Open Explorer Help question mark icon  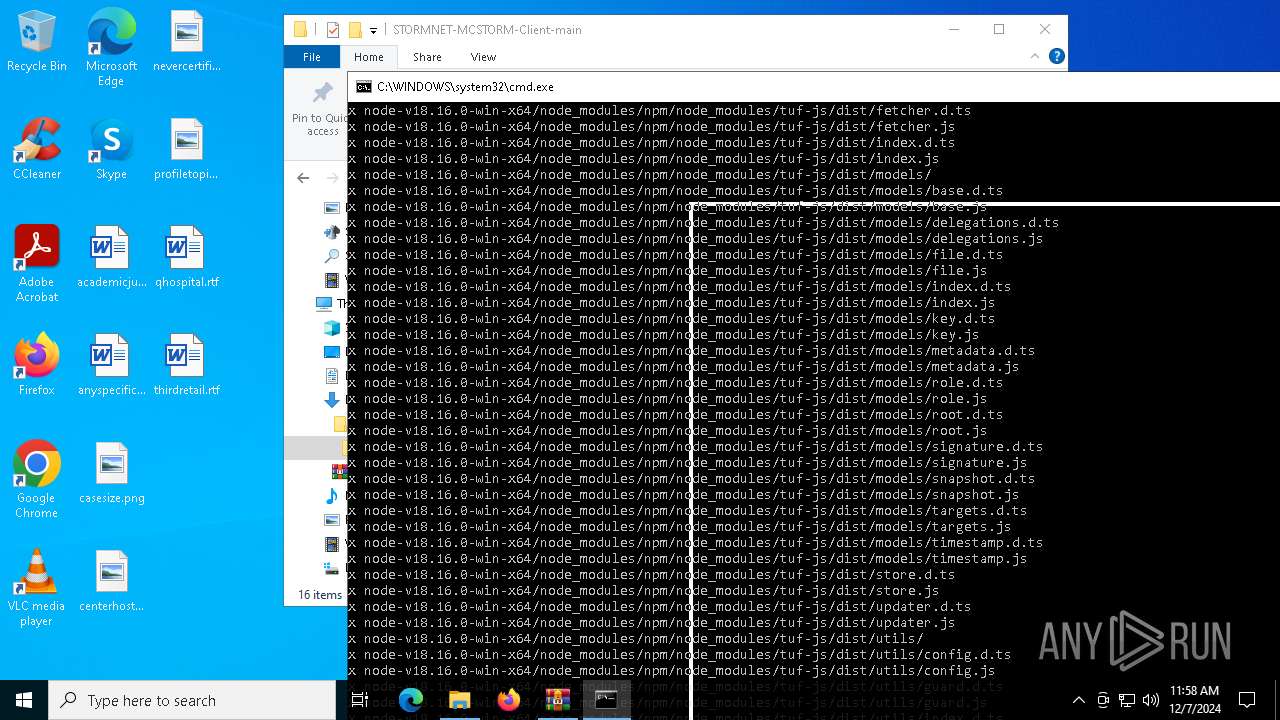(x=1056, y=57)
